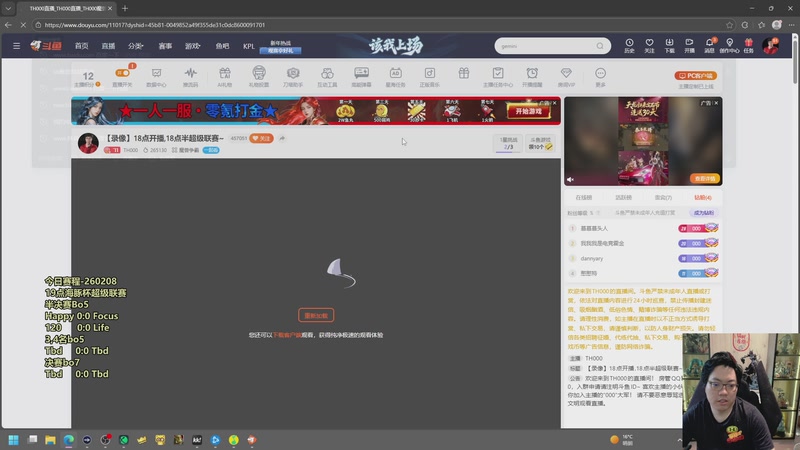Toggle the 直播开关 live switch
This screenshot has height=450, width=800.
tap(122, 76)
